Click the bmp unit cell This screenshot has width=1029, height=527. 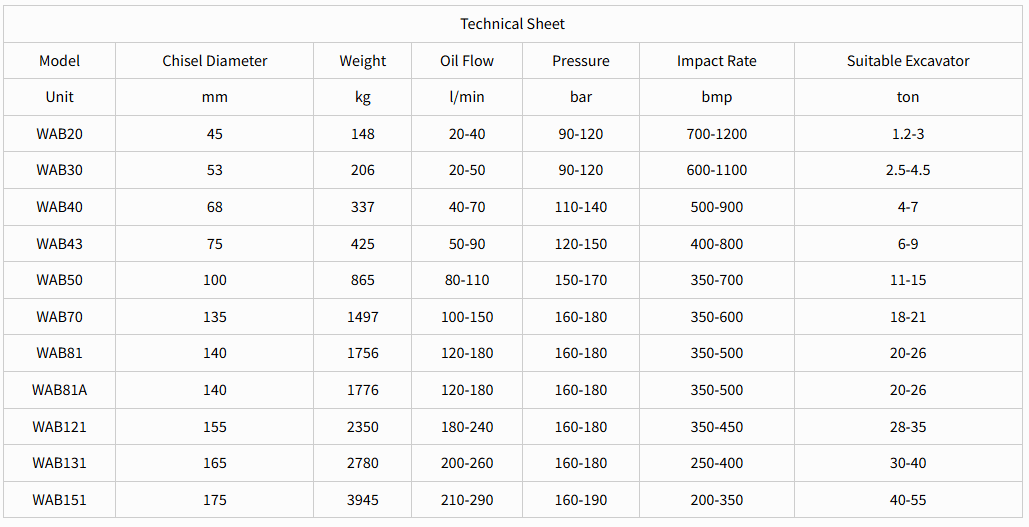pyautogui.click(x=716, y=97)
